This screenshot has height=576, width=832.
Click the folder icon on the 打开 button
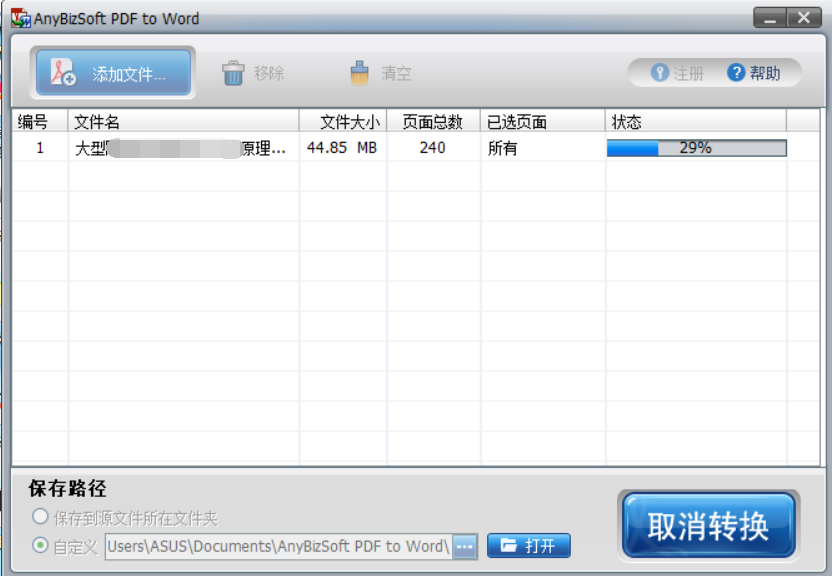[x=508, y=545]
